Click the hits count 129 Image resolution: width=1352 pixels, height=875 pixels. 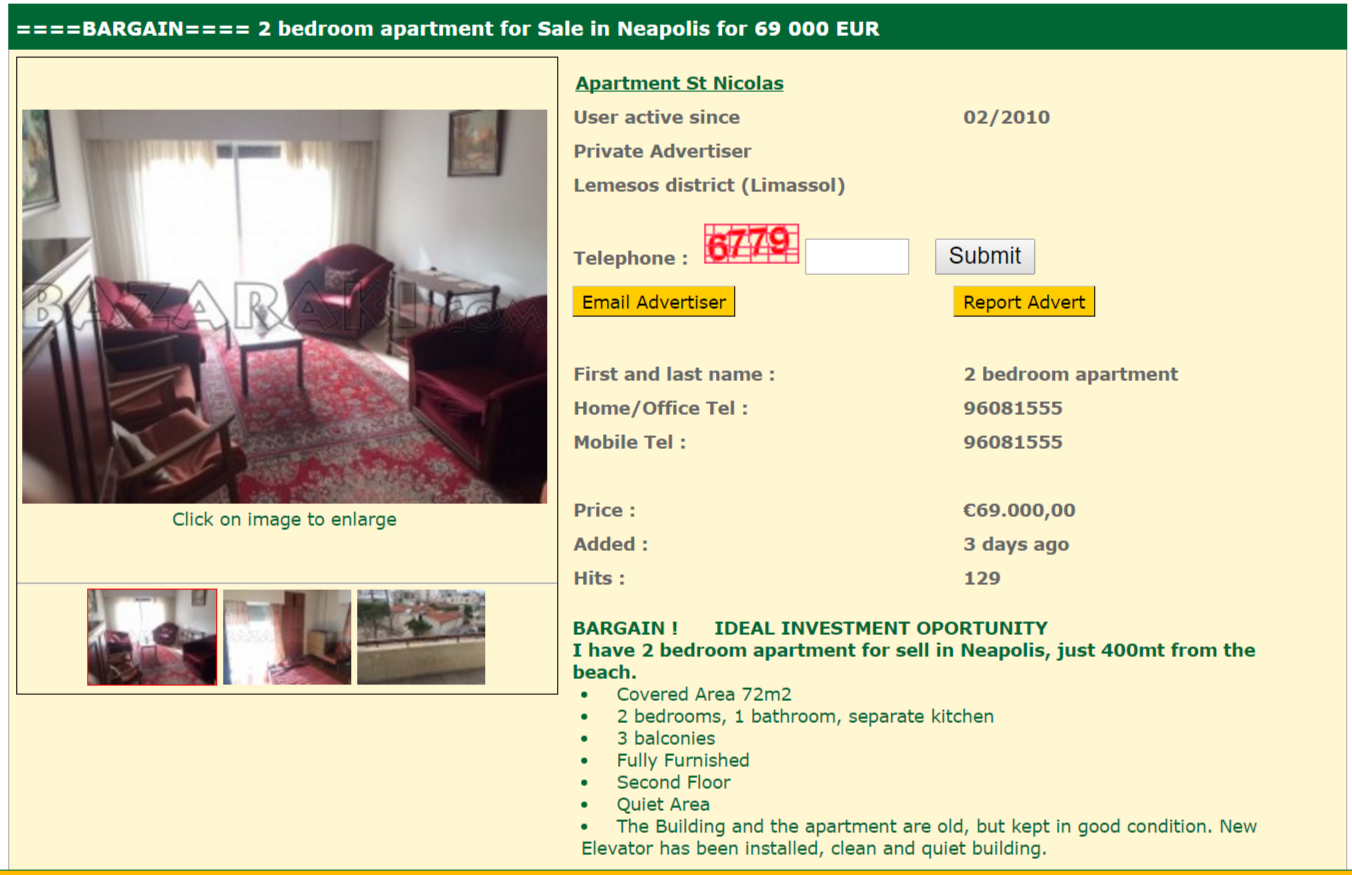[x=982, y=578]
